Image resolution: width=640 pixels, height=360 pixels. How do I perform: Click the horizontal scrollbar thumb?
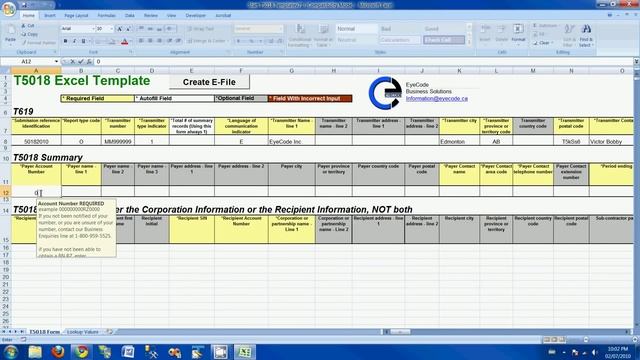(400, 332)
